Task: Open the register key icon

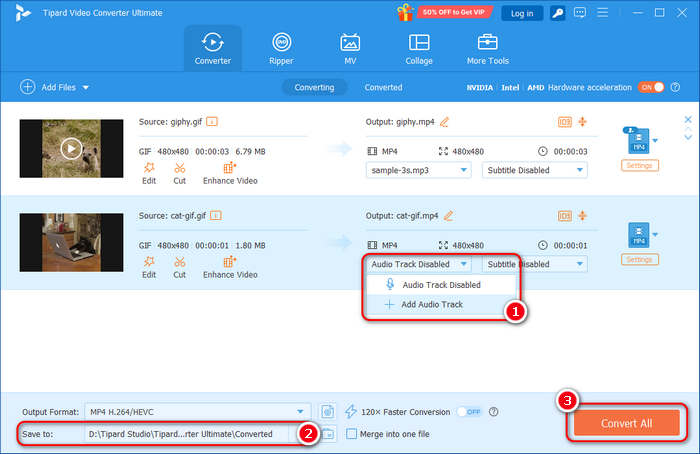Action: coord(557,13)
